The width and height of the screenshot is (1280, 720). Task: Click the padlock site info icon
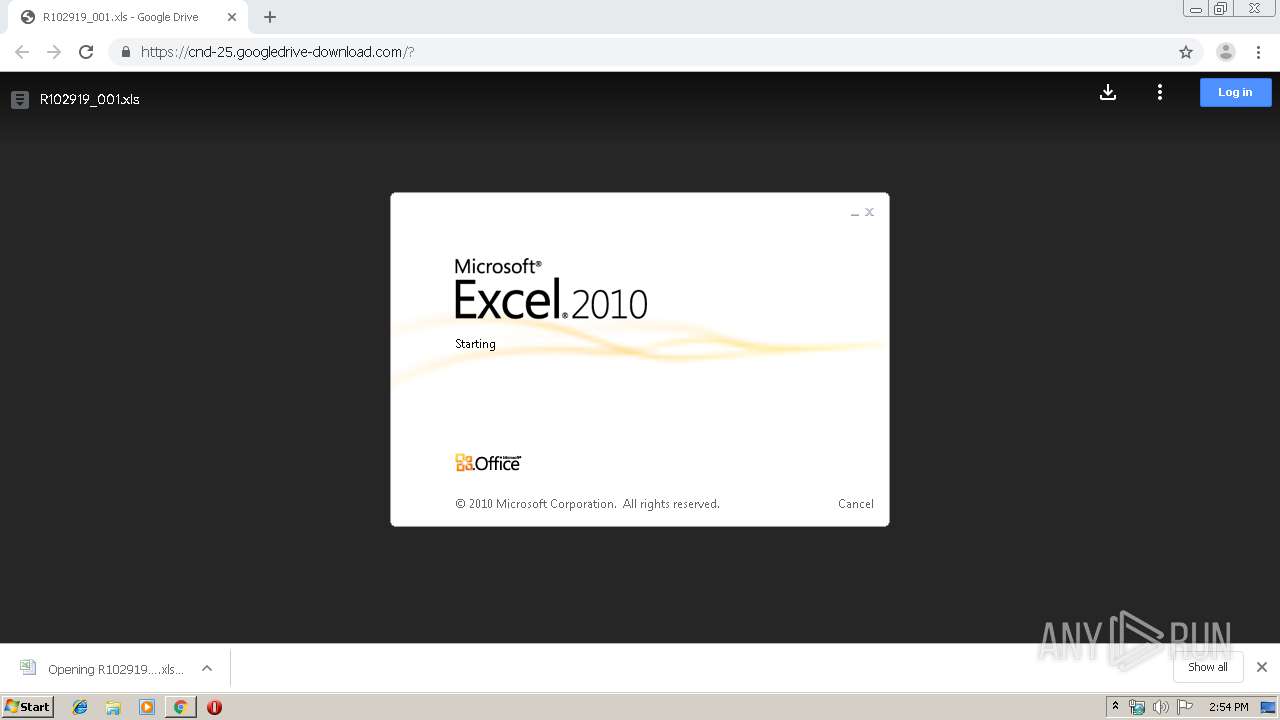[125, 52]
